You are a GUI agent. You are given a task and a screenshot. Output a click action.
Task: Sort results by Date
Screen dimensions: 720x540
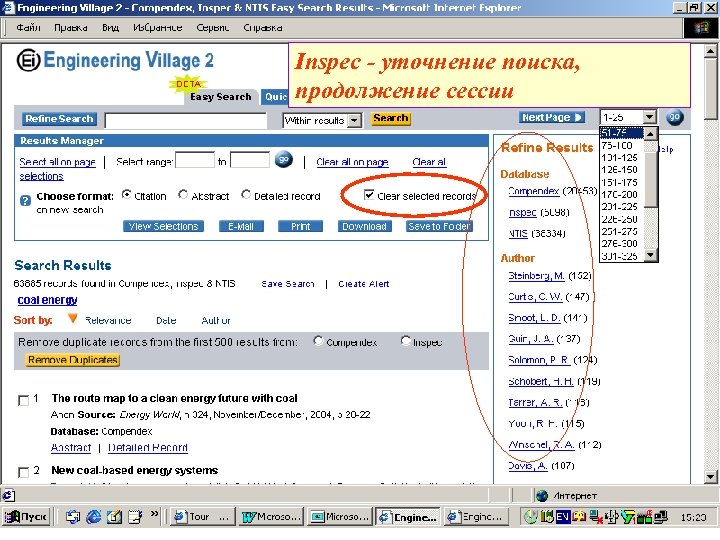166,320
